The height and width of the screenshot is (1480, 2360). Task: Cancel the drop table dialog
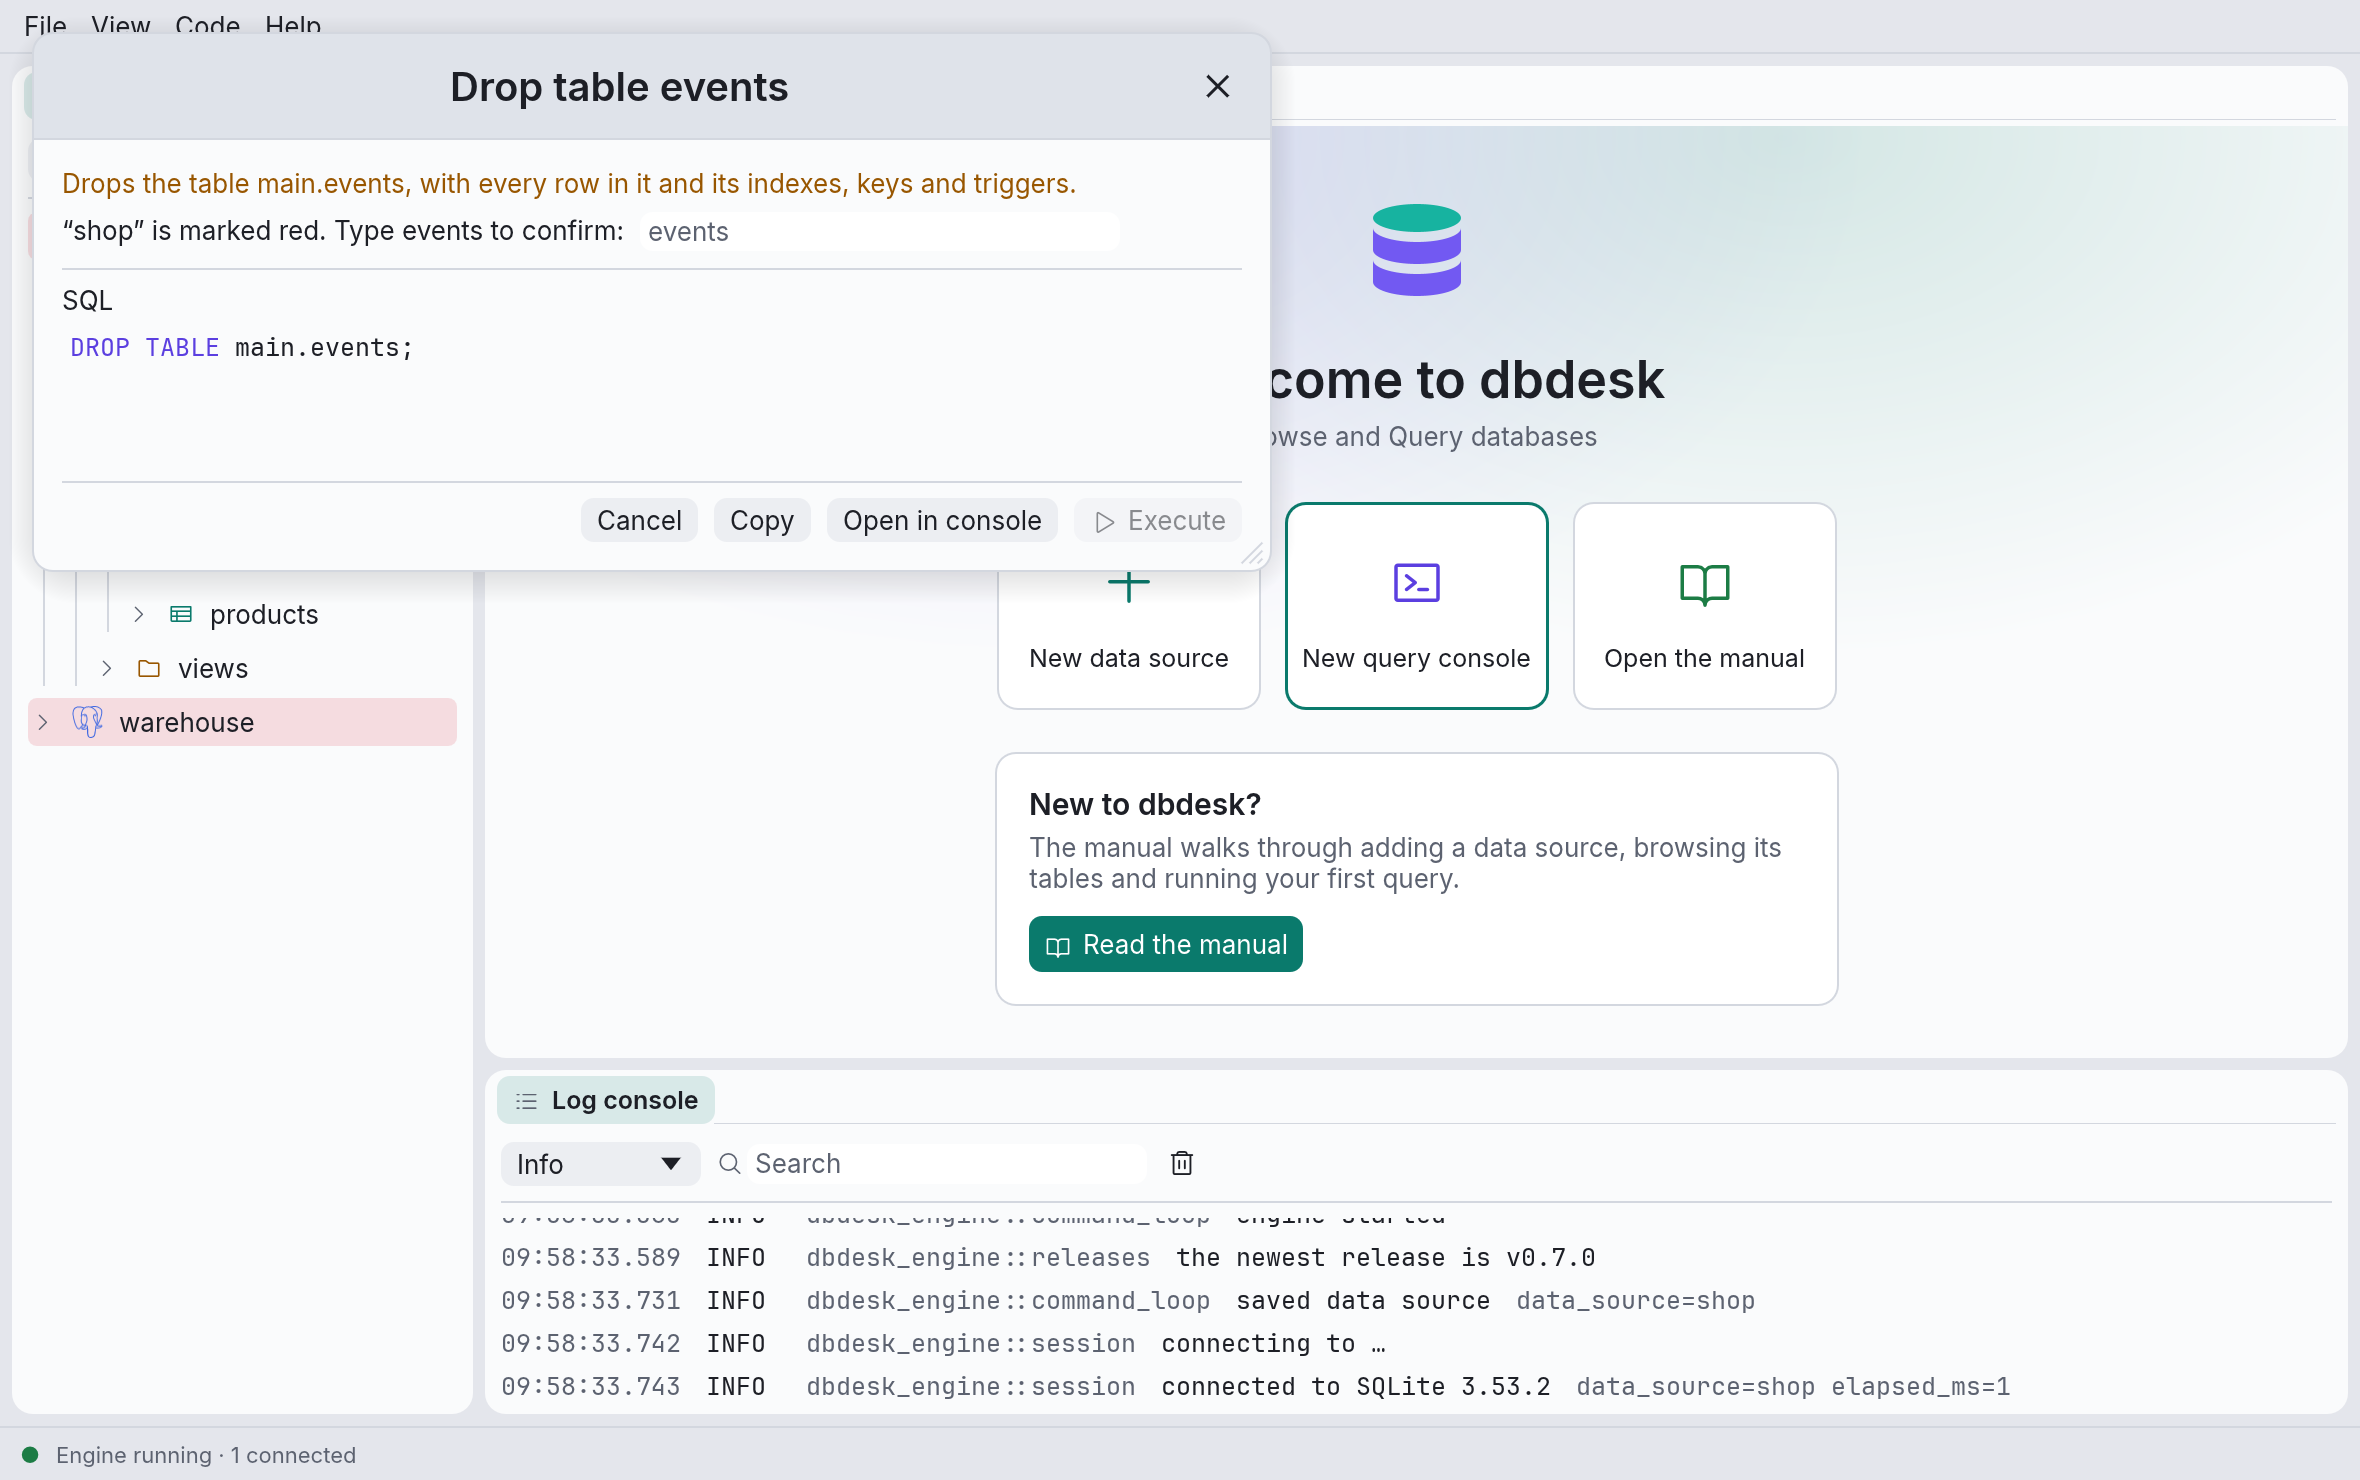[639, 520]
